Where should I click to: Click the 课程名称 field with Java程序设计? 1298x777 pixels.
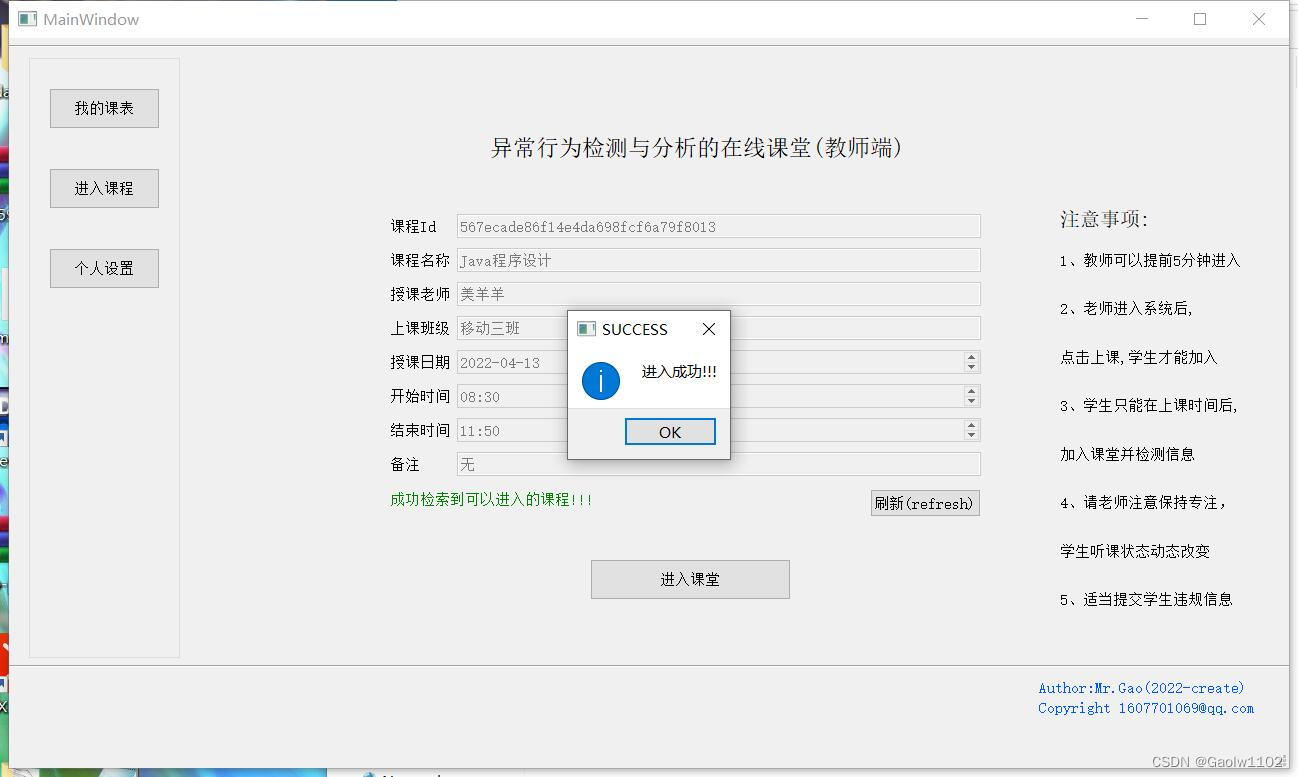tap(718, 260)
